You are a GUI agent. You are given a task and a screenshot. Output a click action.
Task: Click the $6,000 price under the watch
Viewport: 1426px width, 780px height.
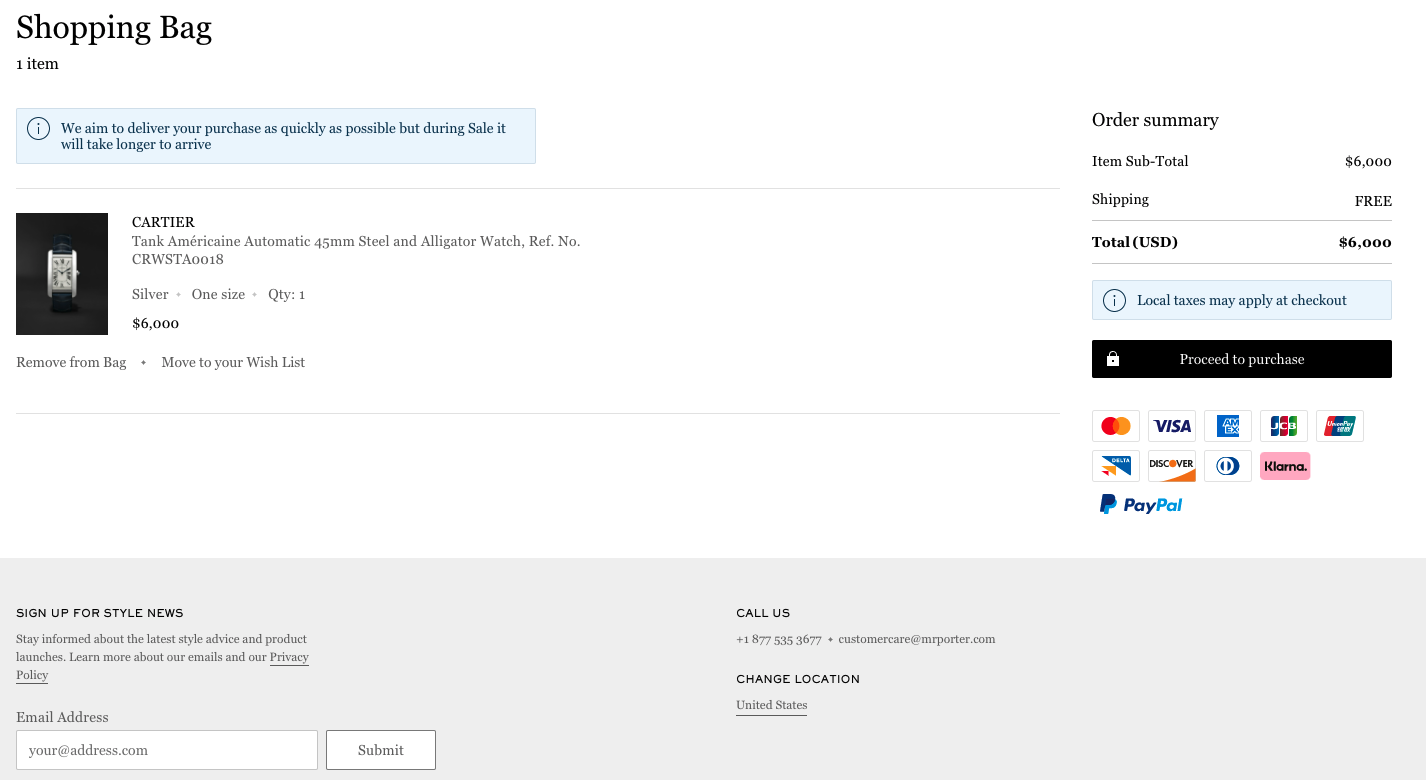tap(155, 323)
